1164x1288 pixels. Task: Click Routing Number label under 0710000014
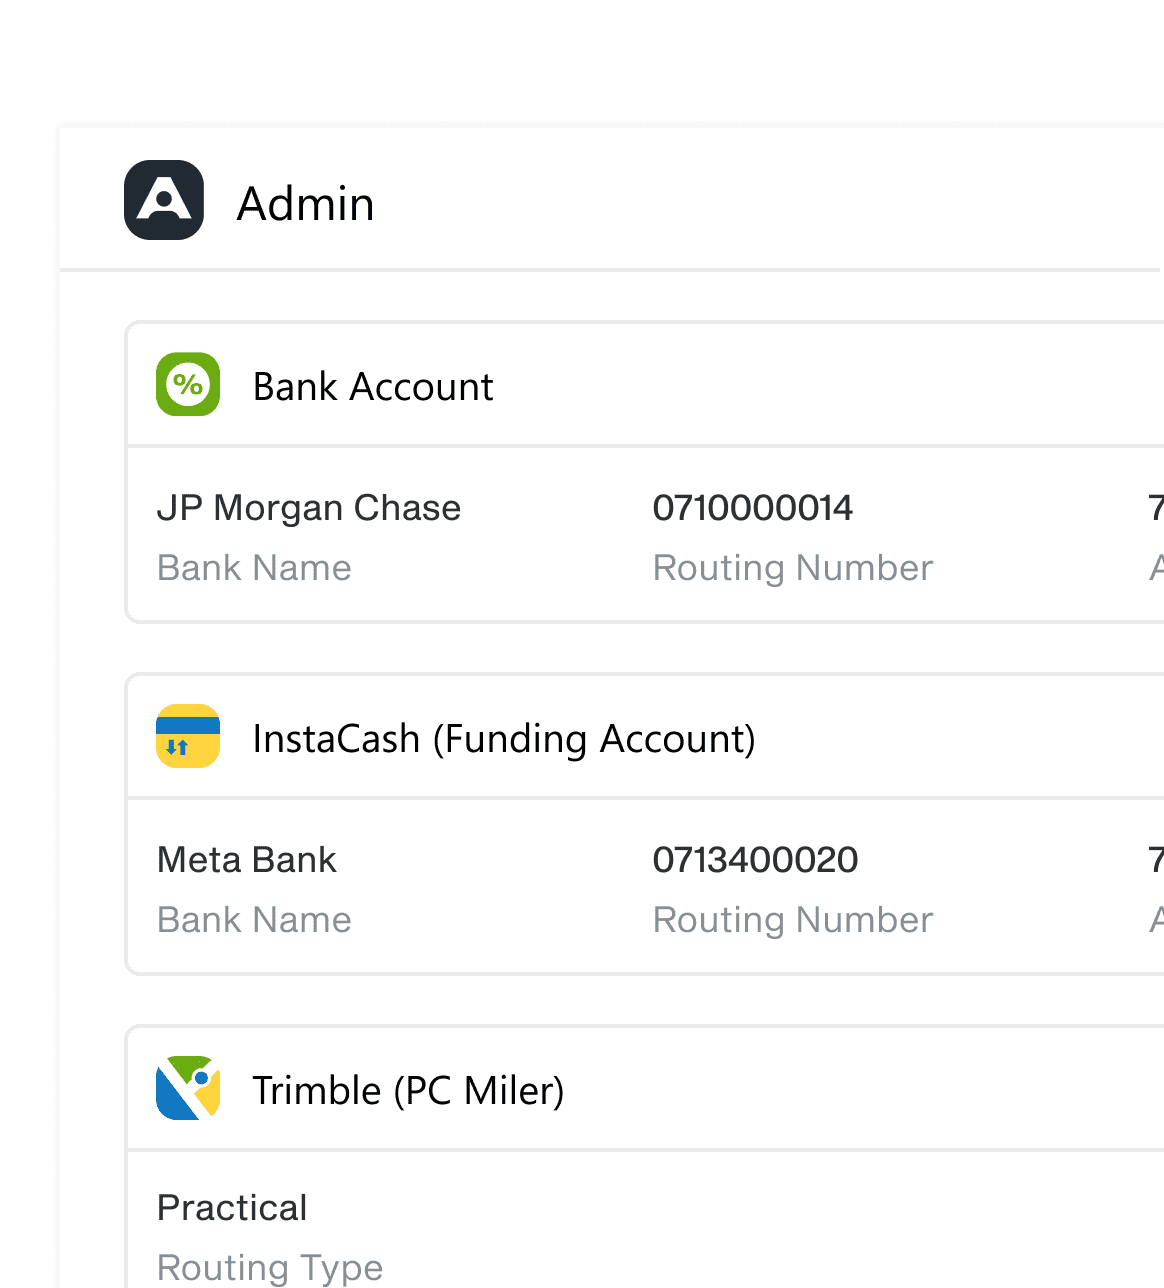coord(793,568)
